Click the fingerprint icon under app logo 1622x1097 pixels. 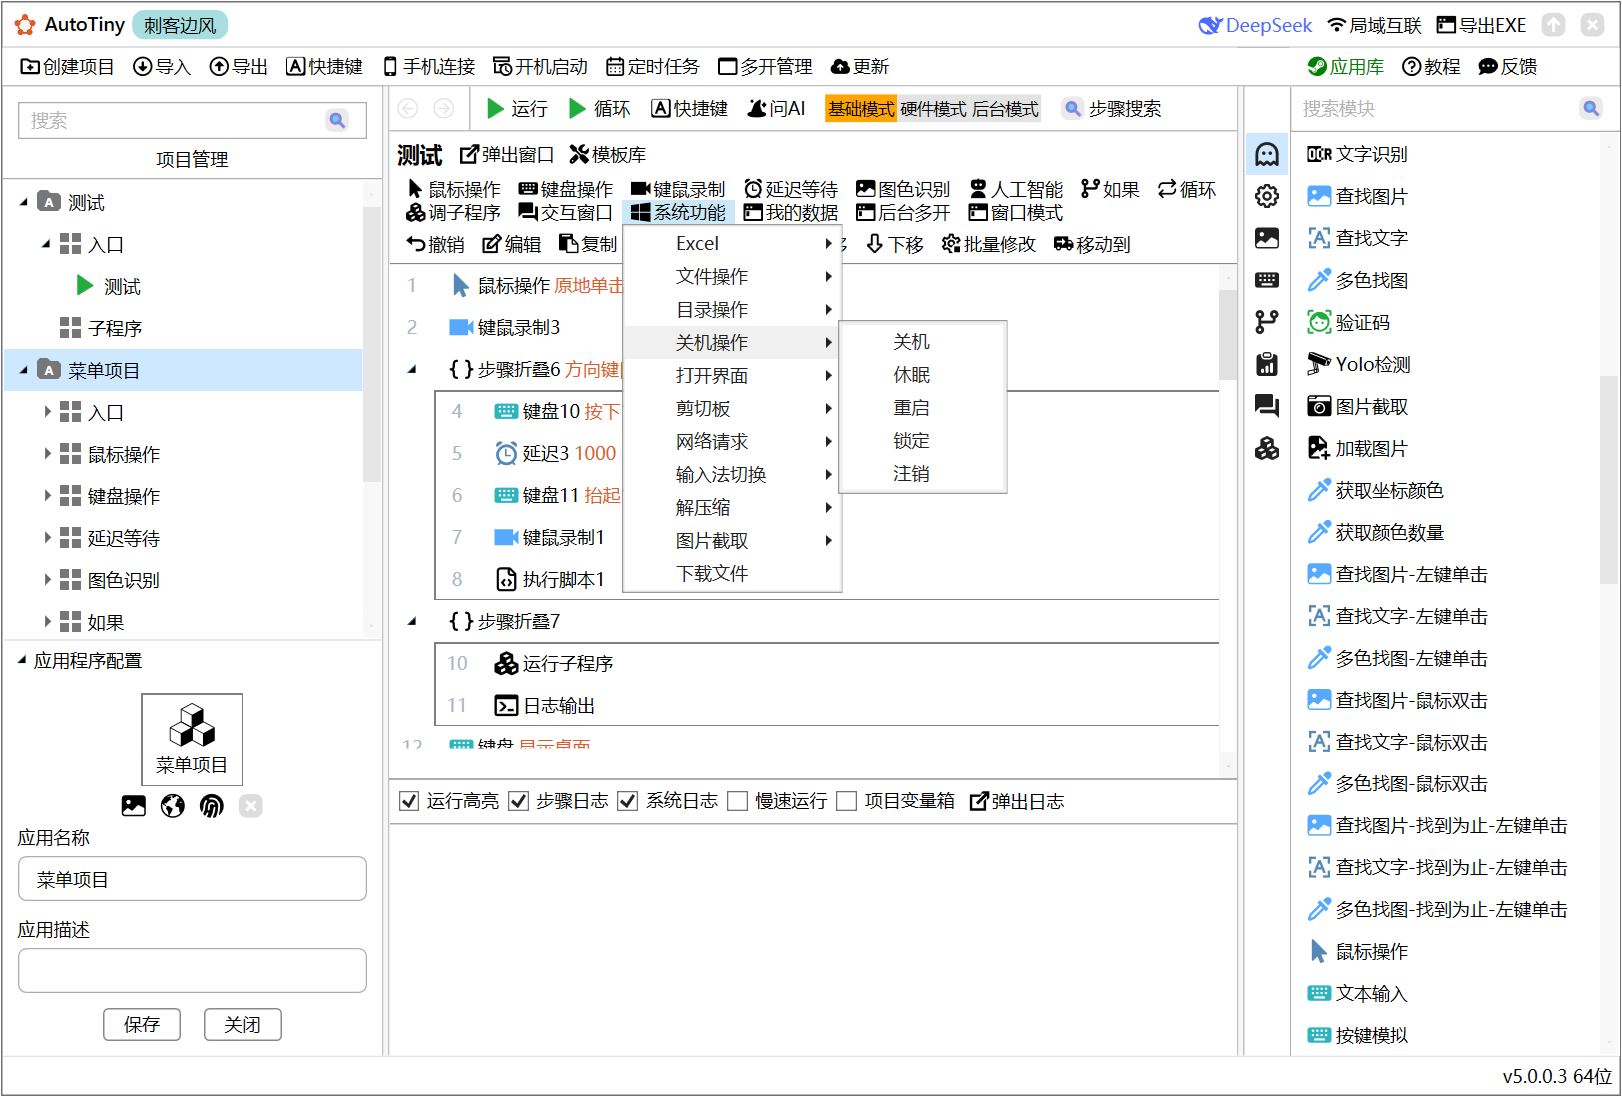point(212,806)
